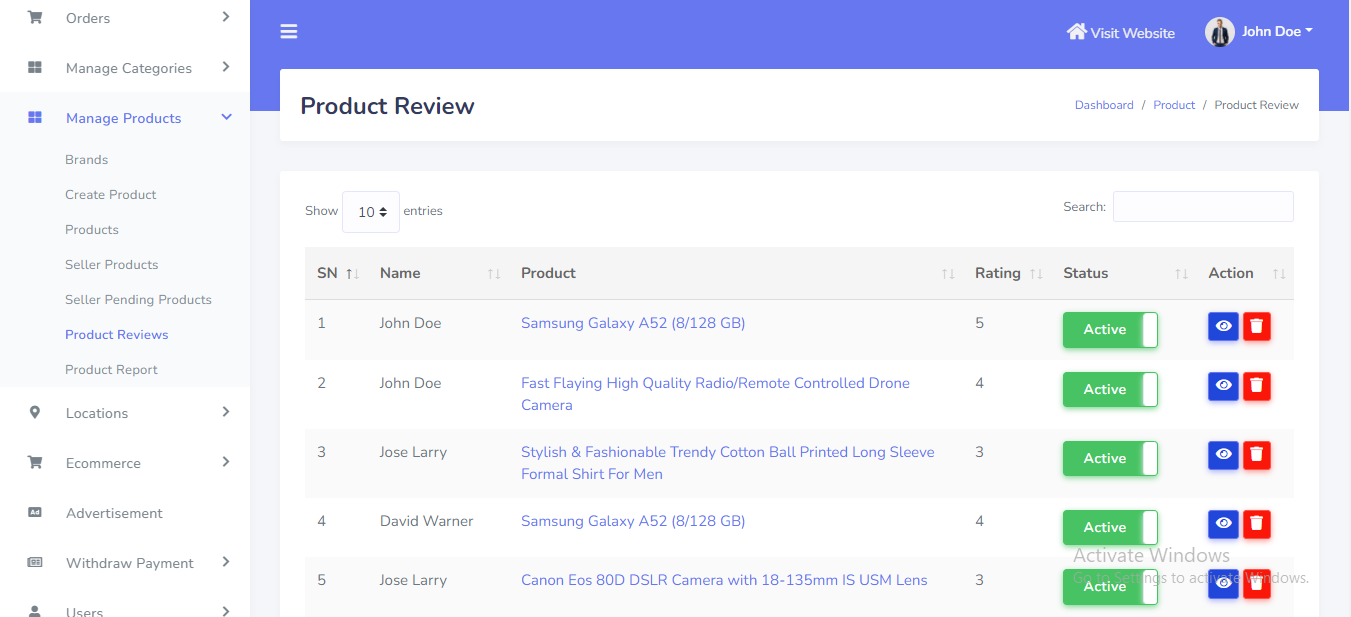Delete John Doe's Samsung Galaxy A52 review
The width and height of the screenshot is (1351, 617).
pos(1257,326)
